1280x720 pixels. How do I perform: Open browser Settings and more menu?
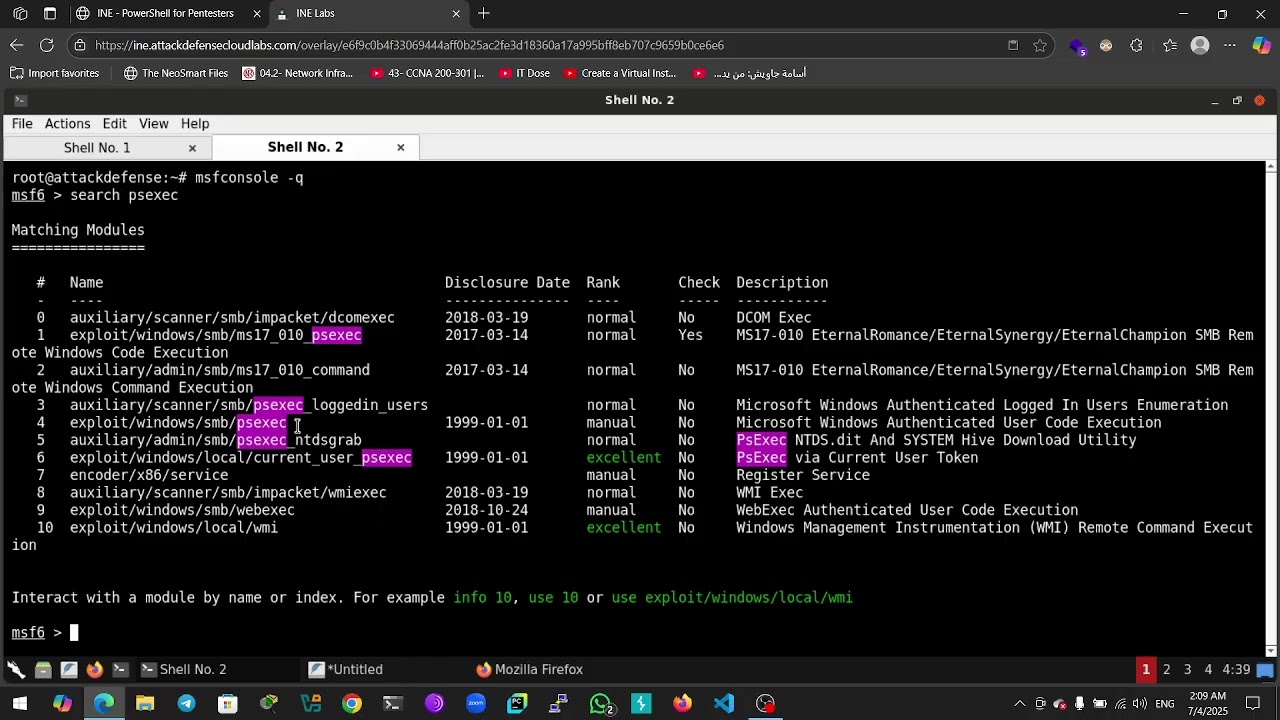click(1230, 45)
